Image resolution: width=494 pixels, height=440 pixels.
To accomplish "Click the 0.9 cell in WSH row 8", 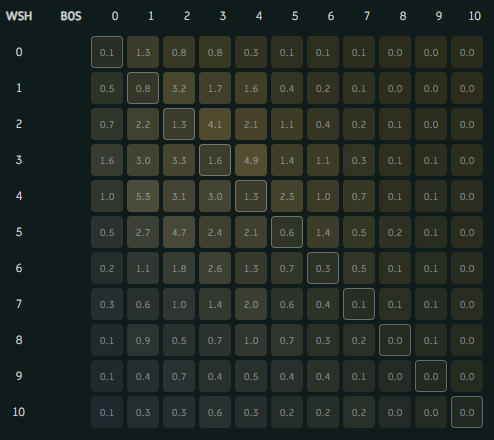I will [x=143, y=340].
